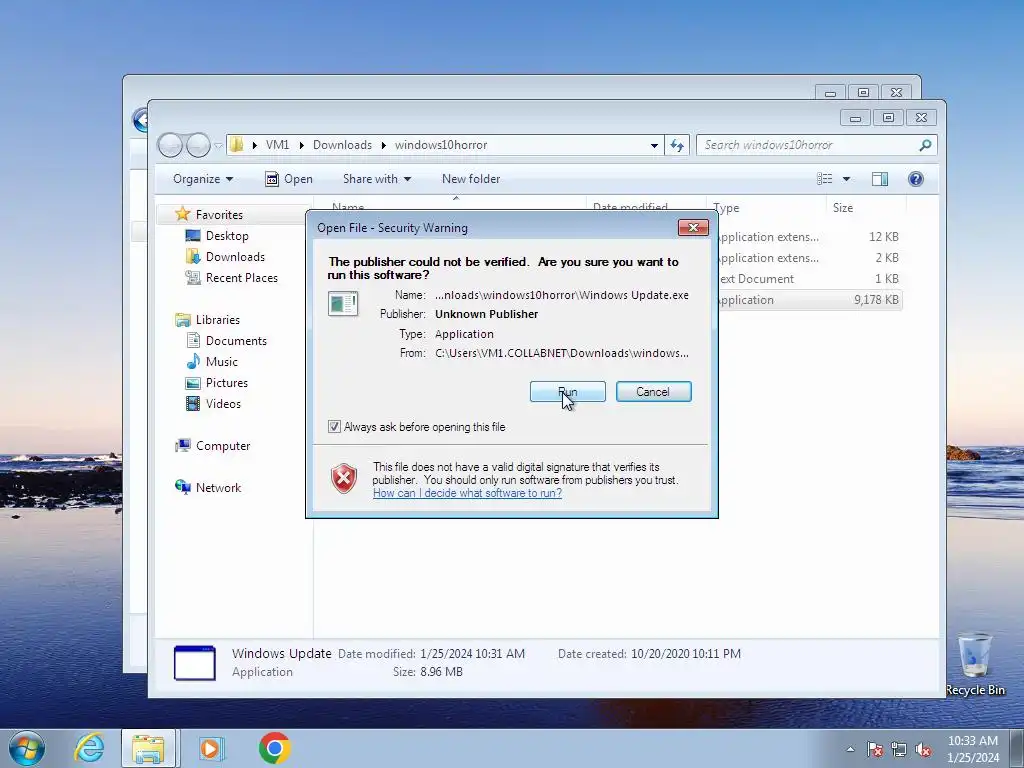Click the refresh address bar button
1024x768 pixels.
click(677, 145)
